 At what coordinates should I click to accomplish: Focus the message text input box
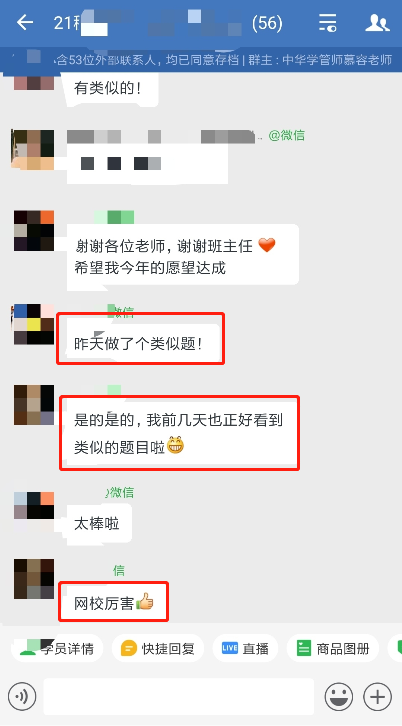click(x=179, y=696)
